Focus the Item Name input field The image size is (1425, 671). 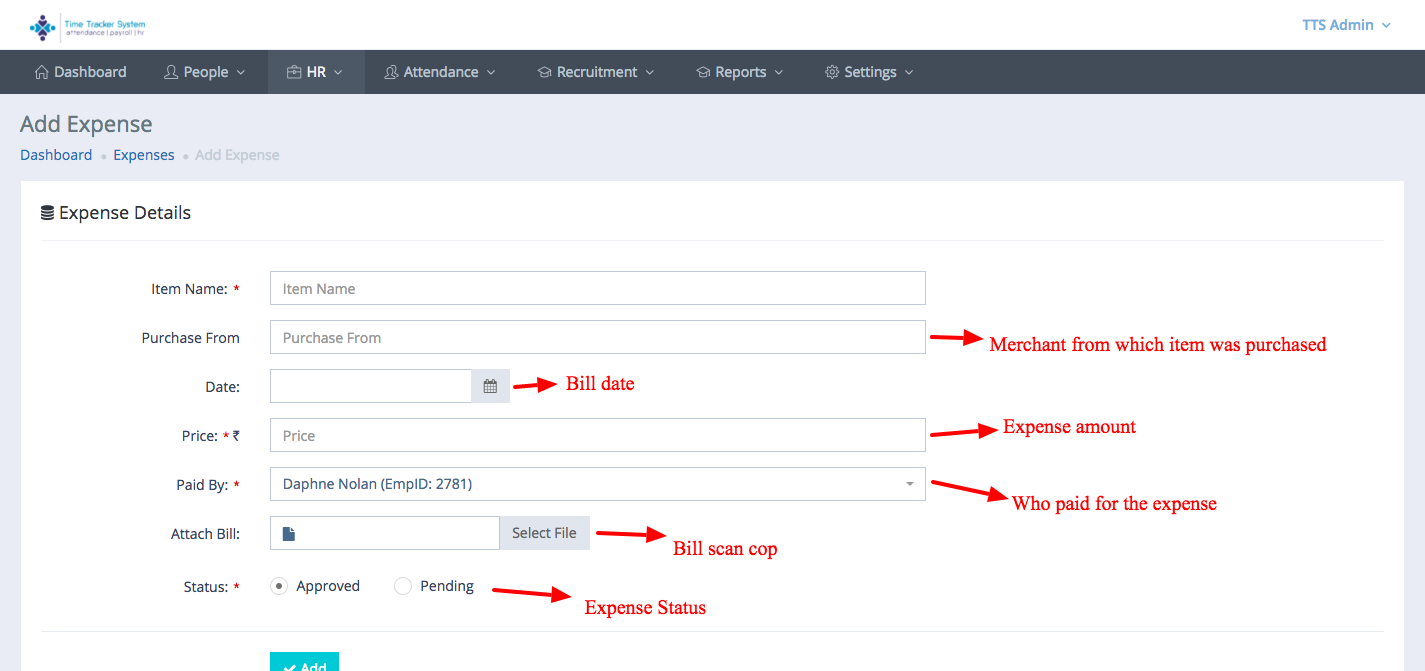pos(597,288)
